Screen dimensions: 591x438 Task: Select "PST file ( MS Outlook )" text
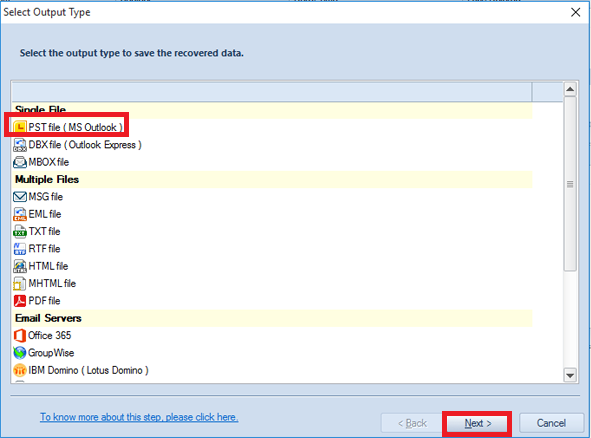coord(76,127)
